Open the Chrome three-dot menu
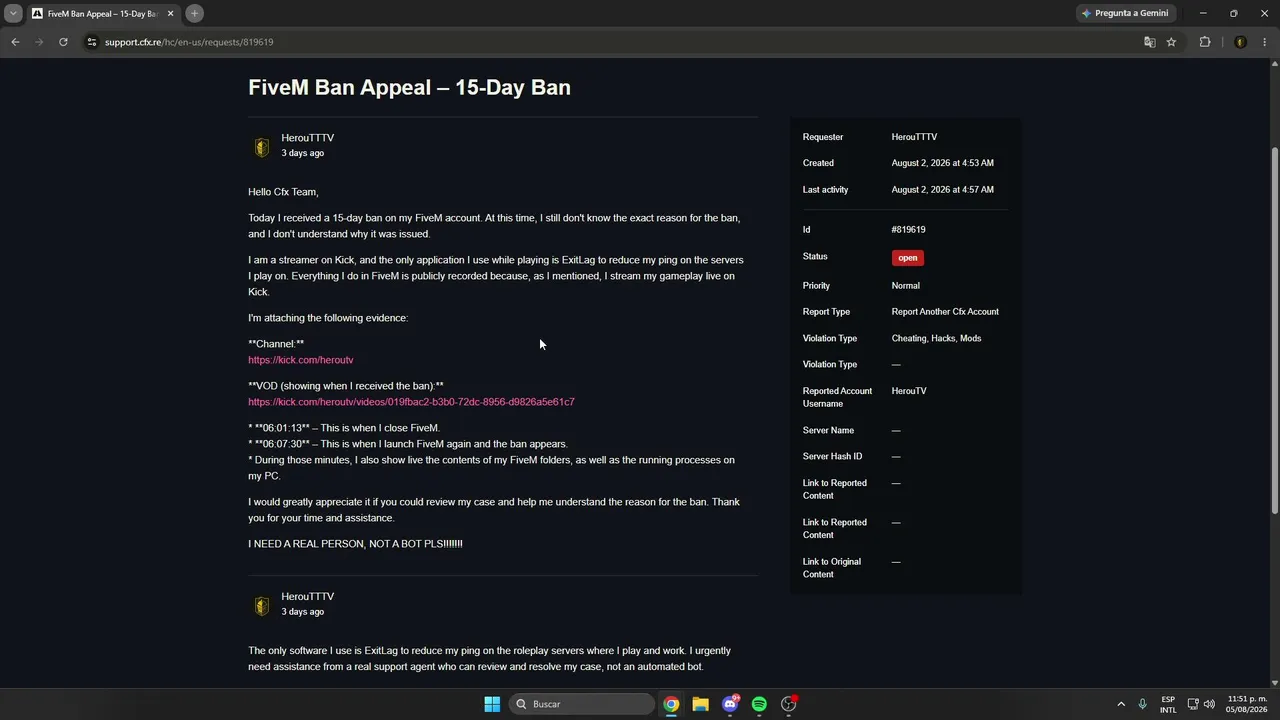 1264,42
